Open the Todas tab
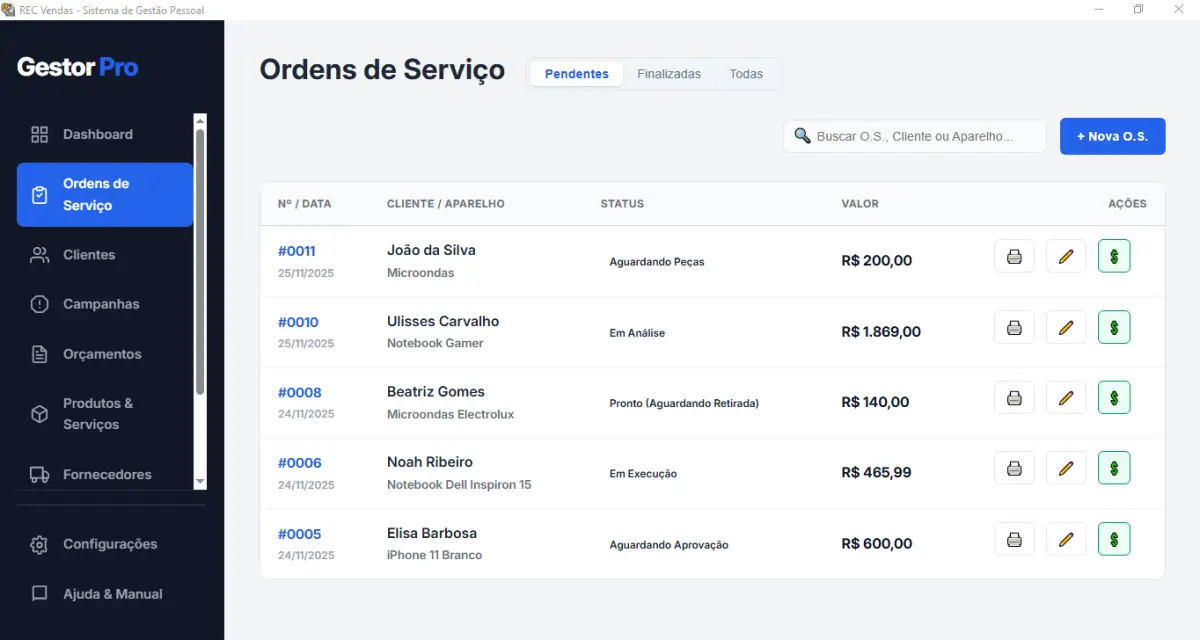The height and width of the screenshot is (640, 1200). tap(746, 73)
